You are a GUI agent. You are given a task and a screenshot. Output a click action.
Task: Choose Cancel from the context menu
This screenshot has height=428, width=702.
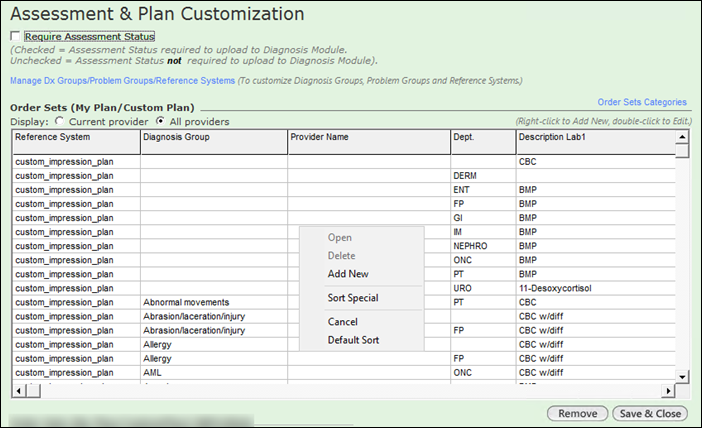342,322
